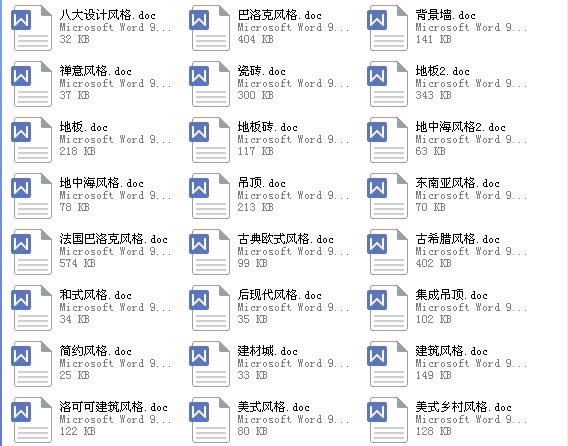
Task: Click the file name 后现代风格.doc
Action: tap(280, 295)
